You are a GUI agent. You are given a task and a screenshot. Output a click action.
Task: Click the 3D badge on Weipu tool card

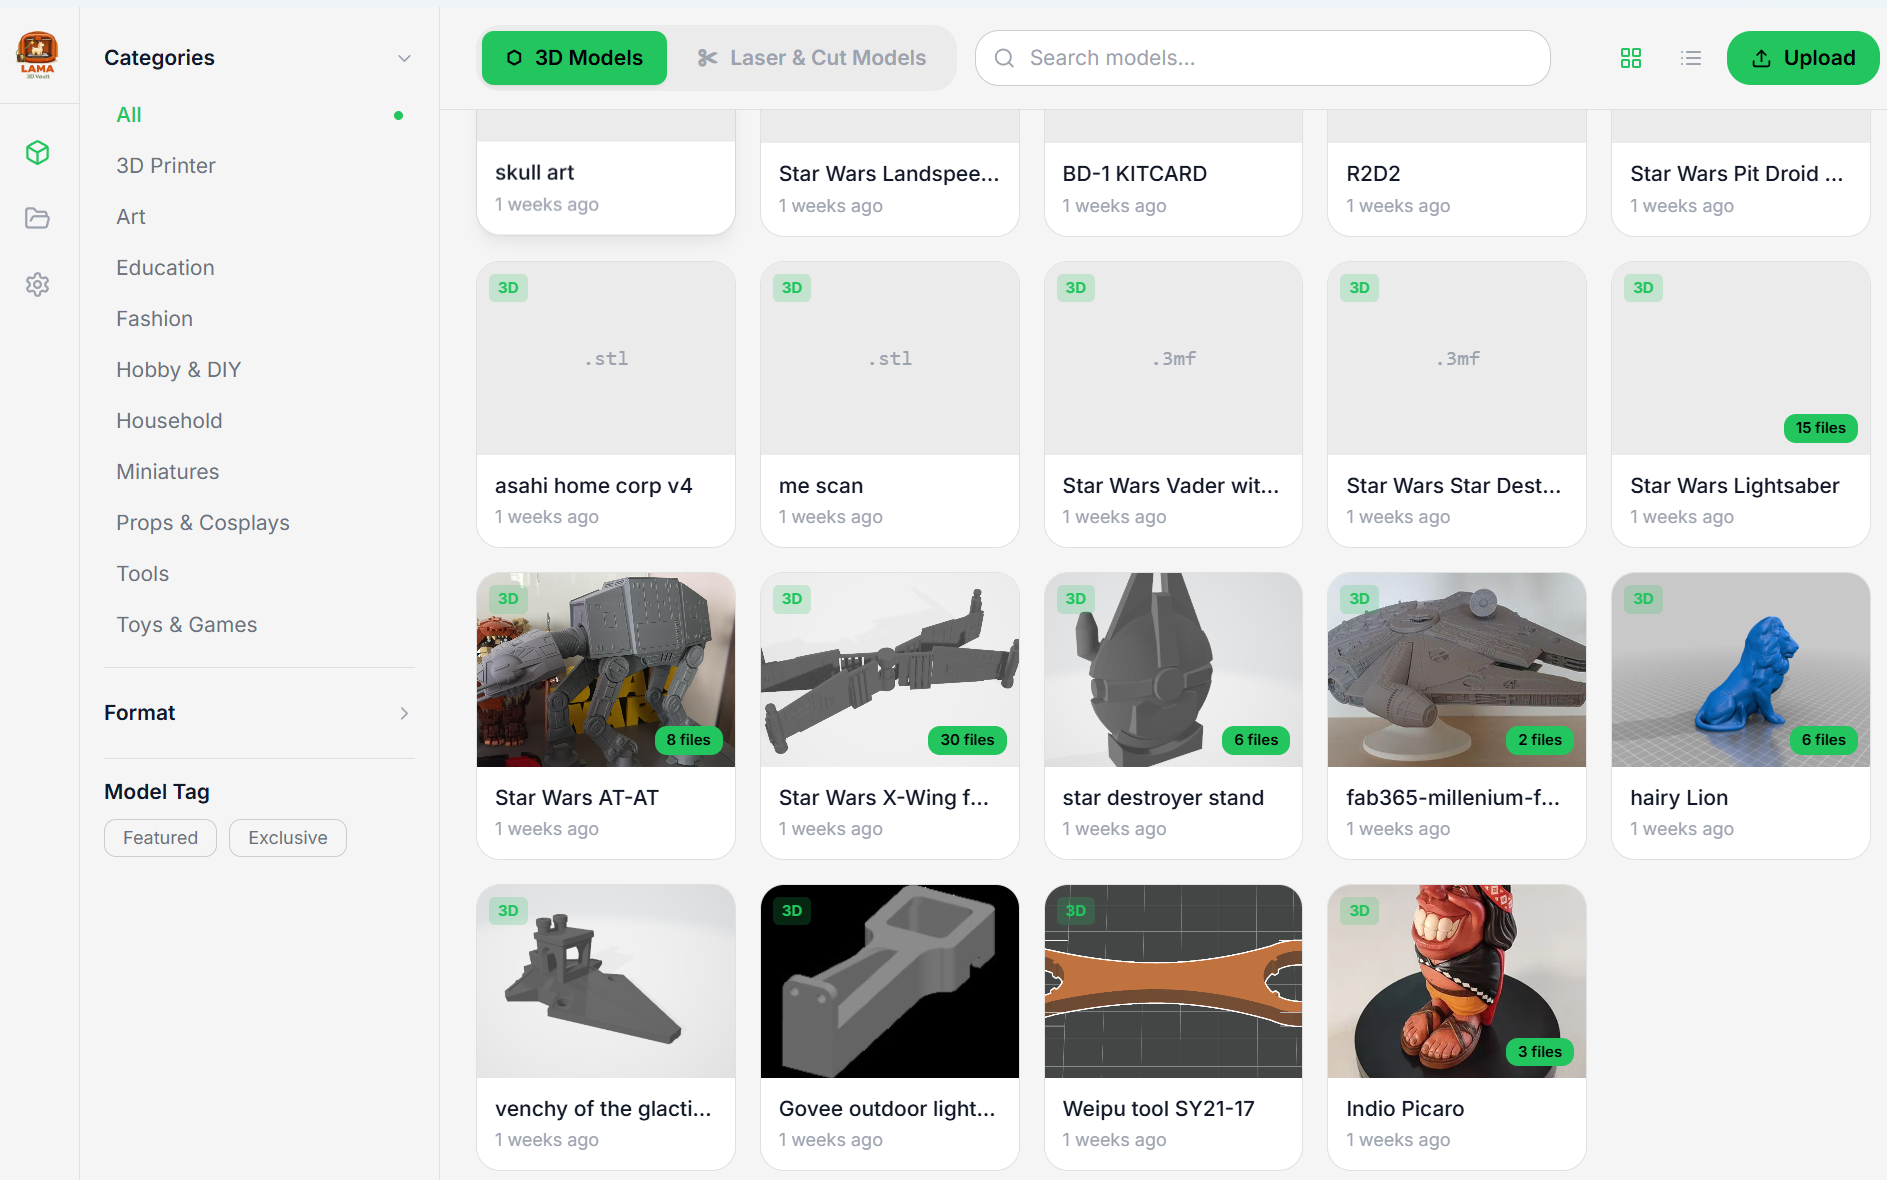(1076, 911)
